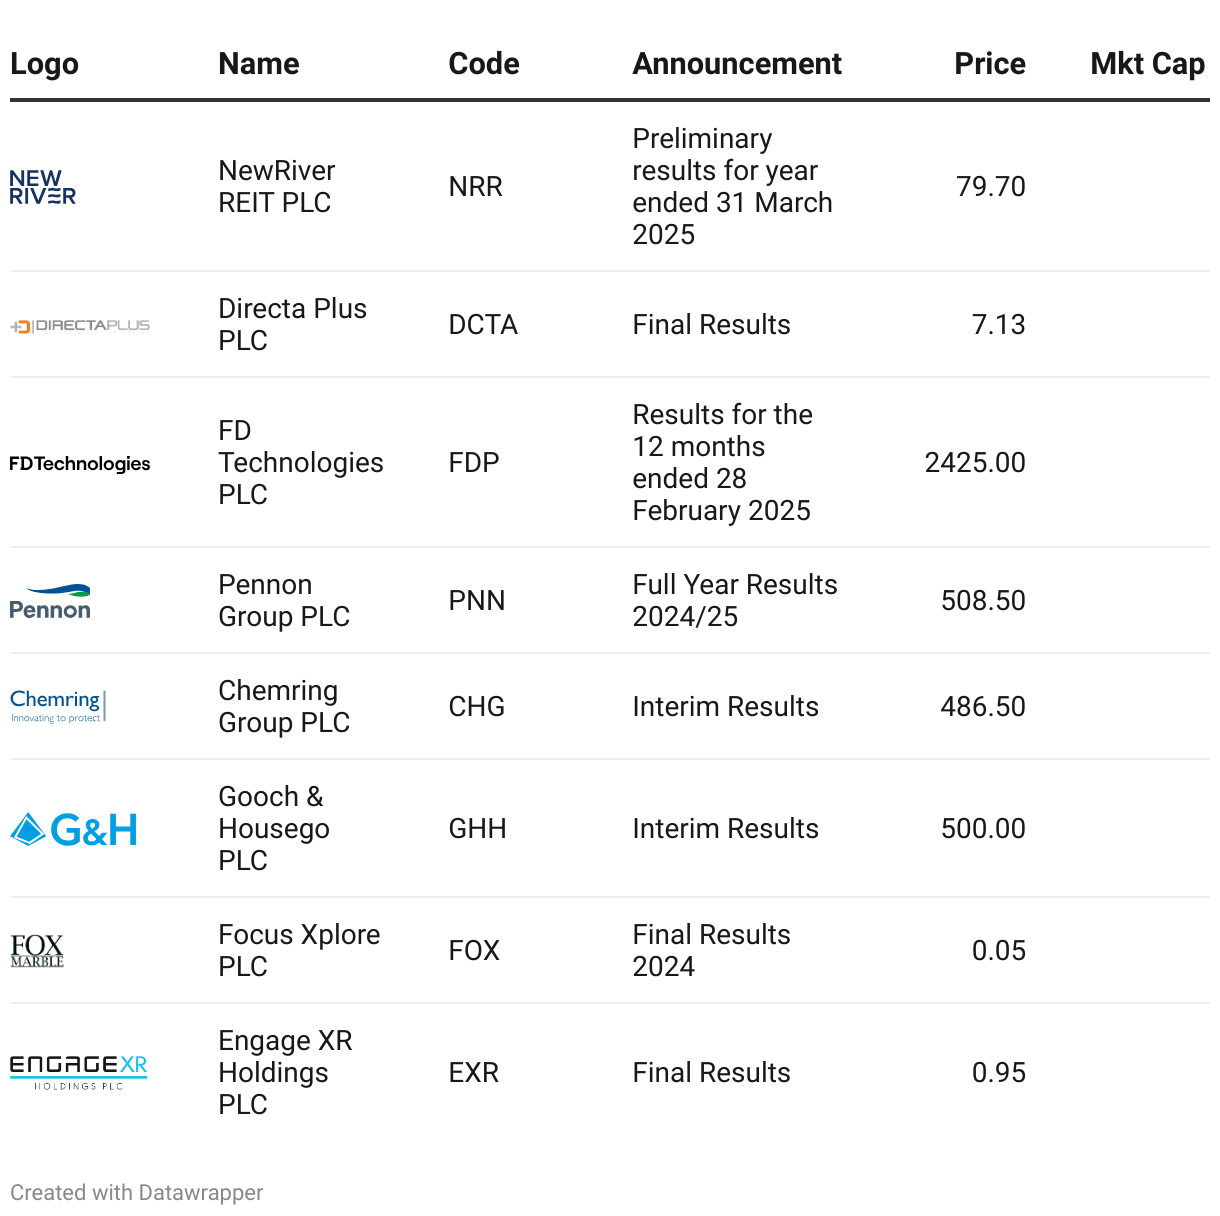Click the Price column header
The height and width of the screenshot is (1216, 1220).
coord(989,64)
